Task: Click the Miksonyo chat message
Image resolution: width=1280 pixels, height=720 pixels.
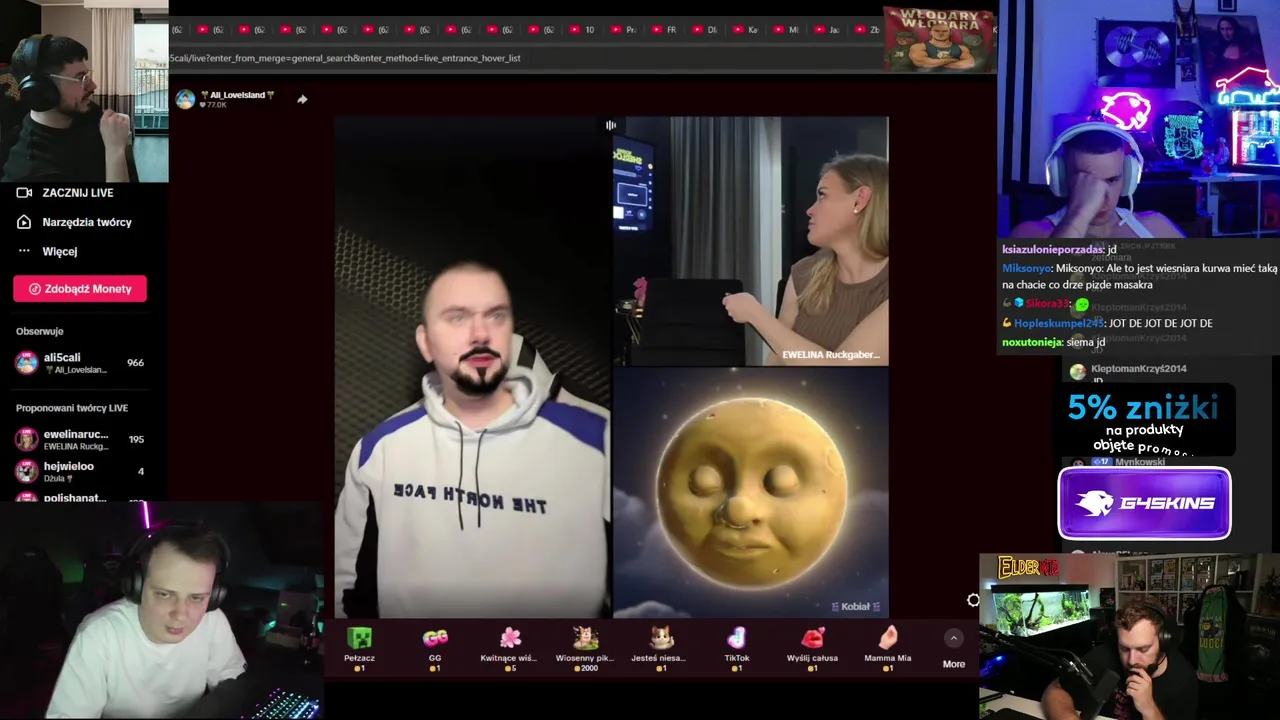Action: [x=1139, y=277]
